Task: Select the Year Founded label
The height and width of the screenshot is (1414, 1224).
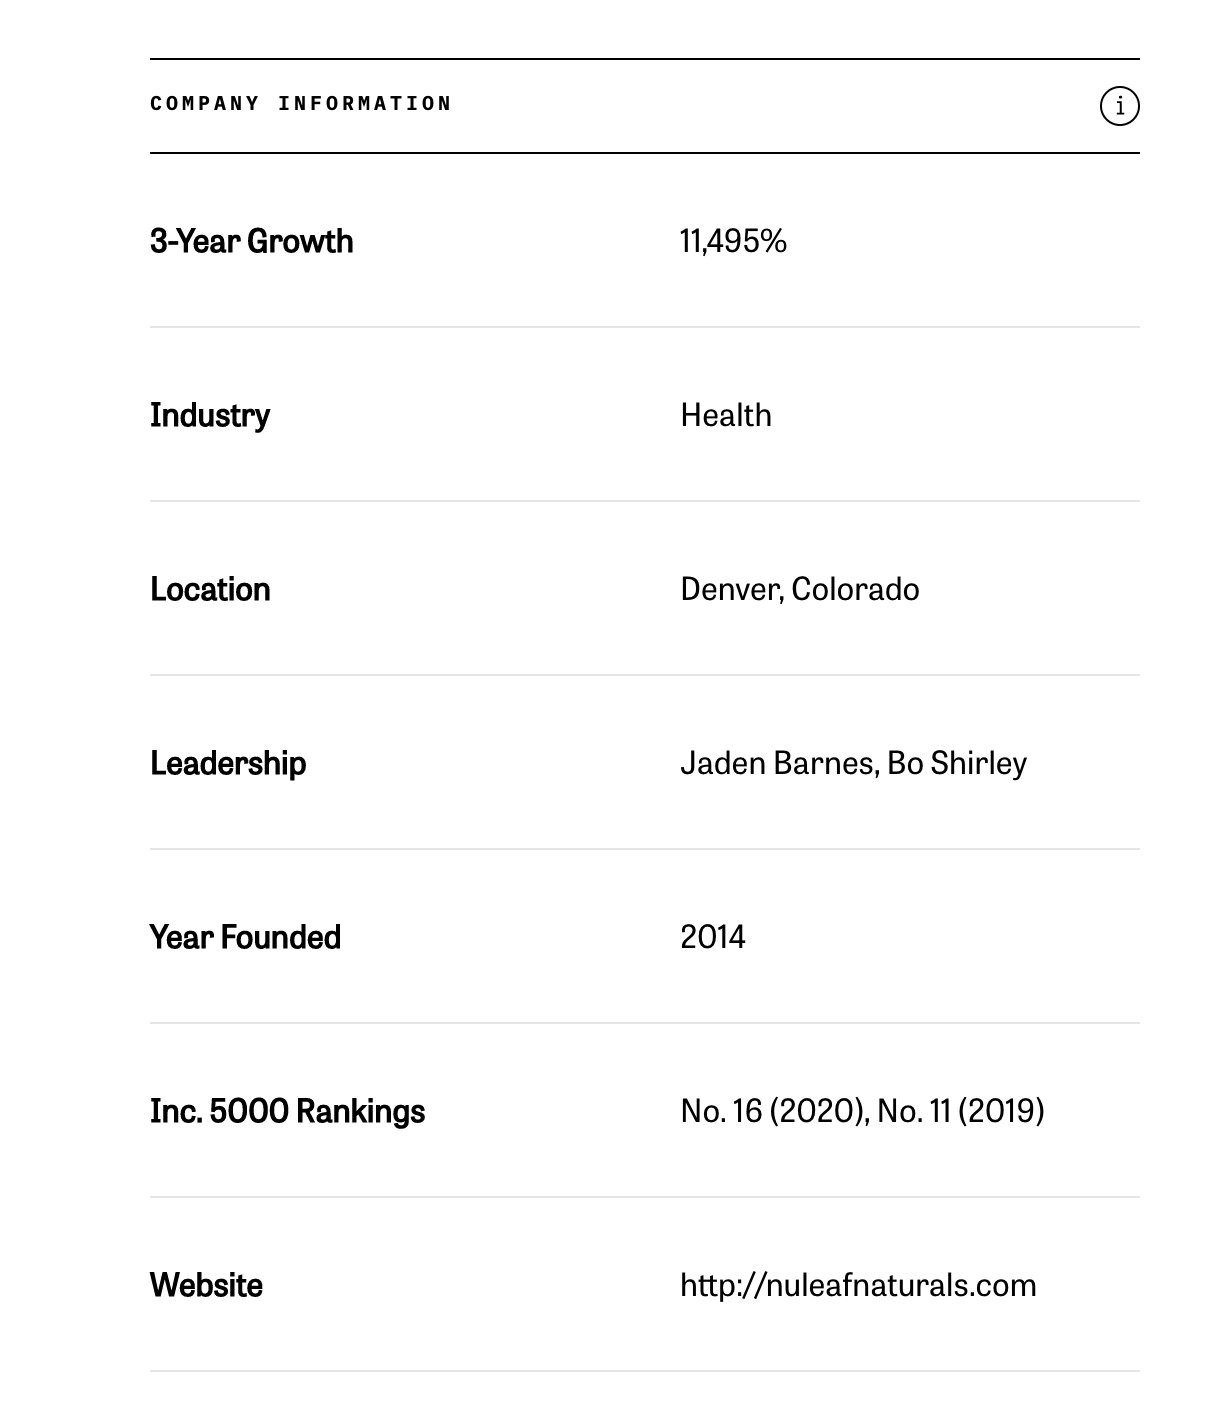Action: (x=245, y=937)
